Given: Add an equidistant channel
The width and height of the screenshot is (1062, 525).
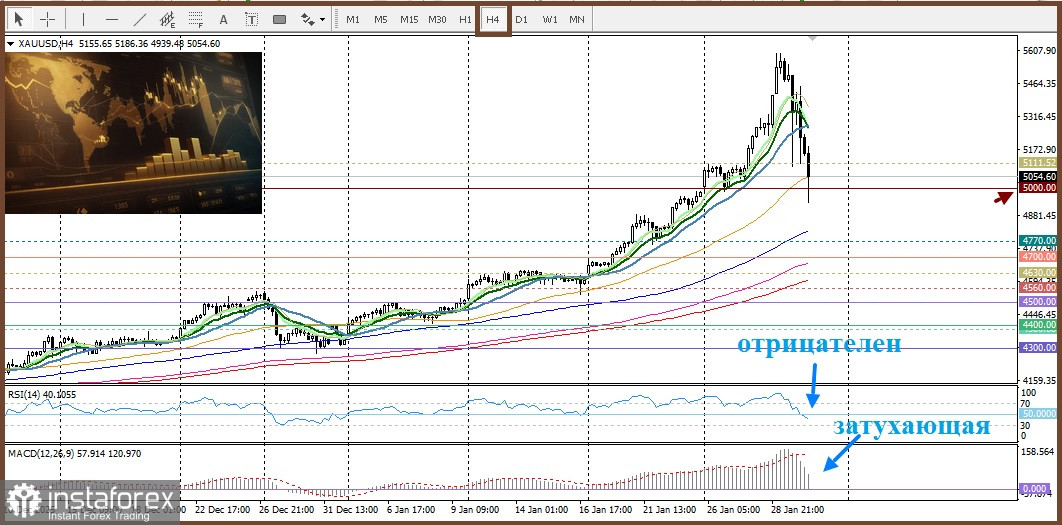Looking at the screenshot, I should coord(167,19).
